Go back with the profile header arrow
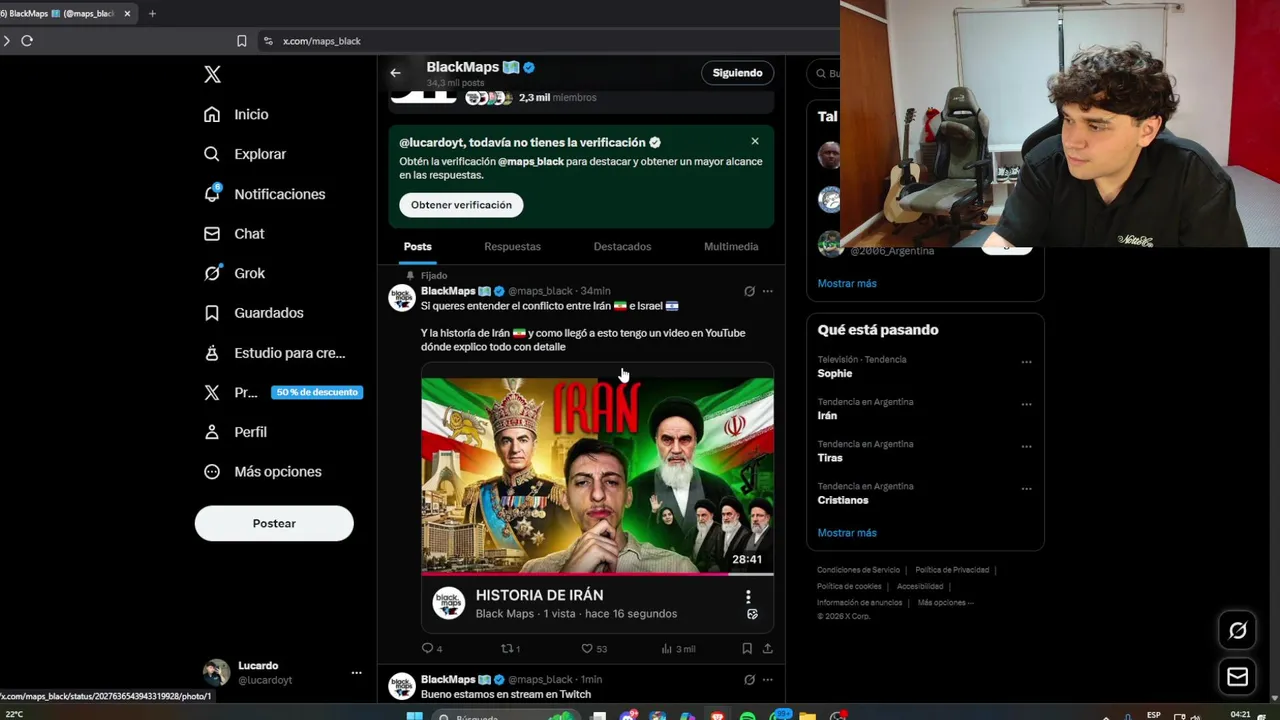Viewport: 1280px width, 720px height. [x=395, y=73]
